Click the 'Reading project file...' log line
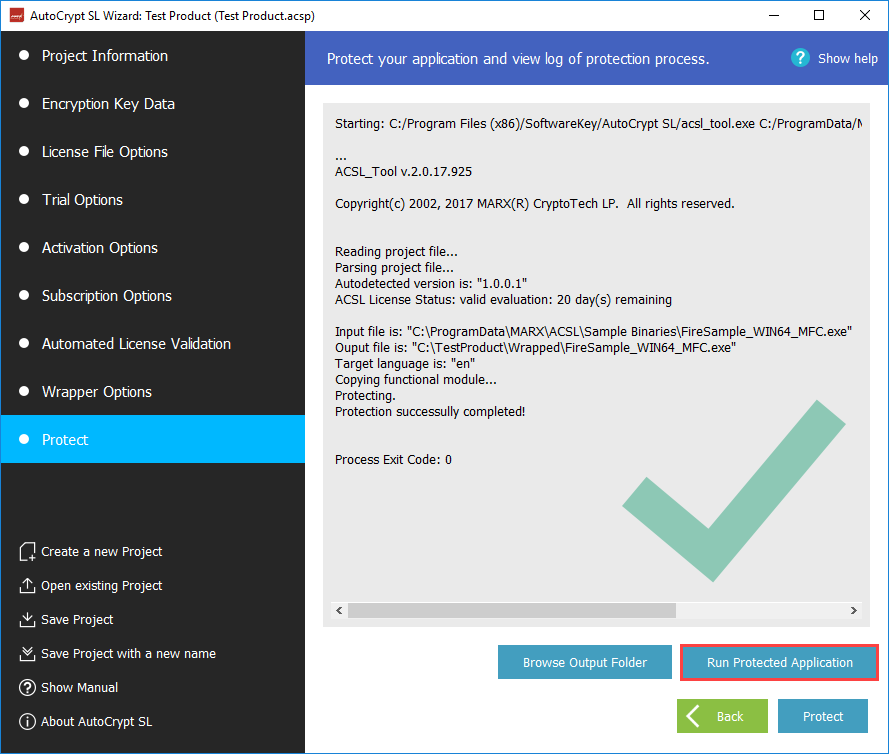The width and height of the screenshot is (889, 754). tap(396, 252)
